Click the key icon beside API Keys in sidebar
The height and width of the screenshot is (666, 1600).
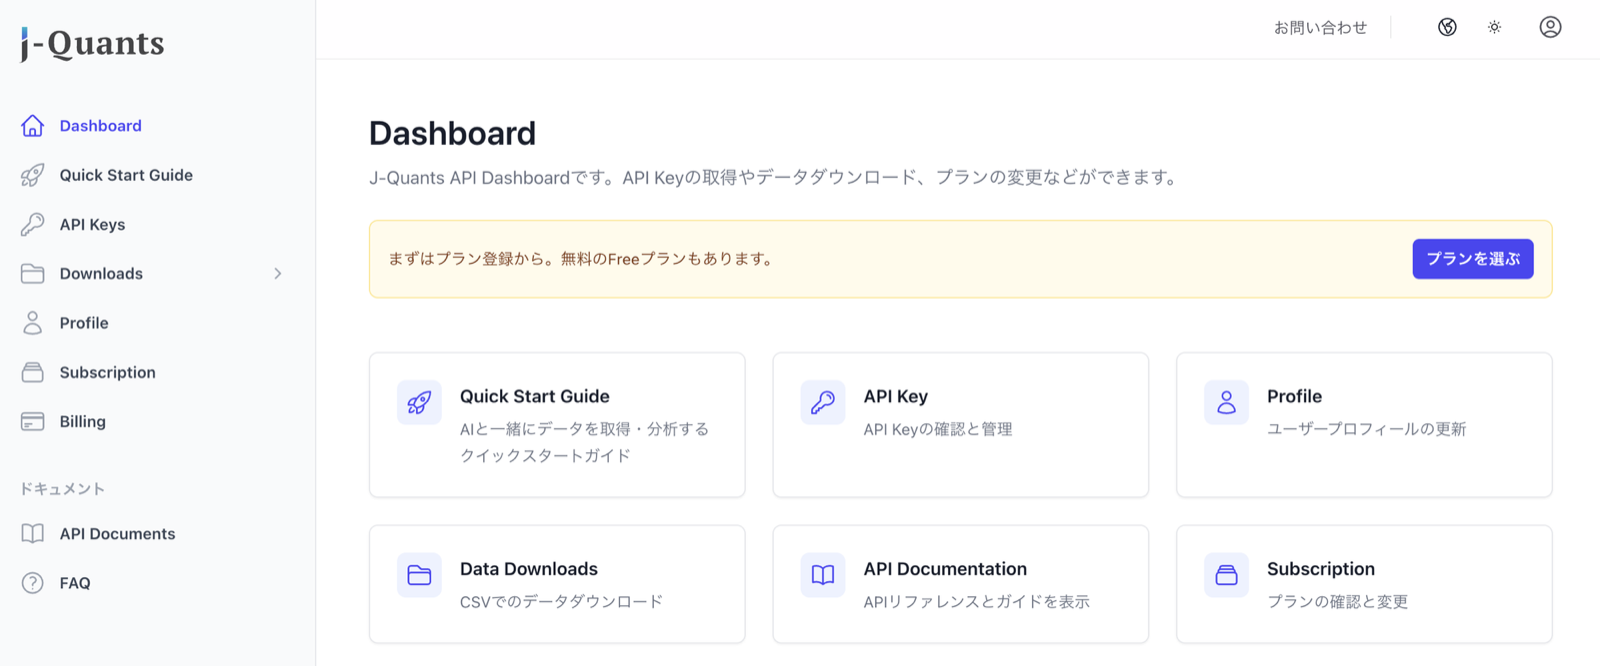pyautogui.click(x=32, y=224)
